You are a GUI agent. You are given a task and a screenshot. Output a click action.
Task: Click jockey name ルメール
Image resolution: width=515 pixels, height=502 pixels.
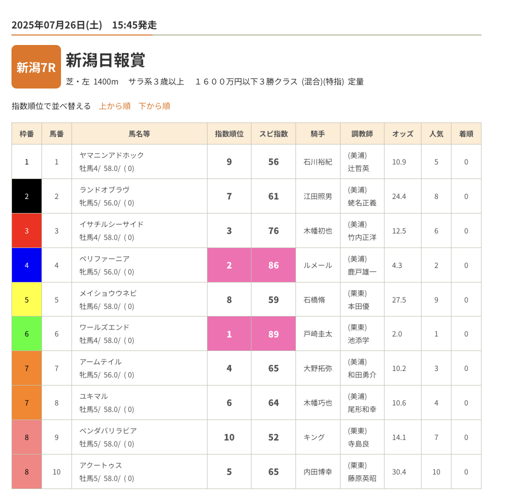[x=318, y=265]
